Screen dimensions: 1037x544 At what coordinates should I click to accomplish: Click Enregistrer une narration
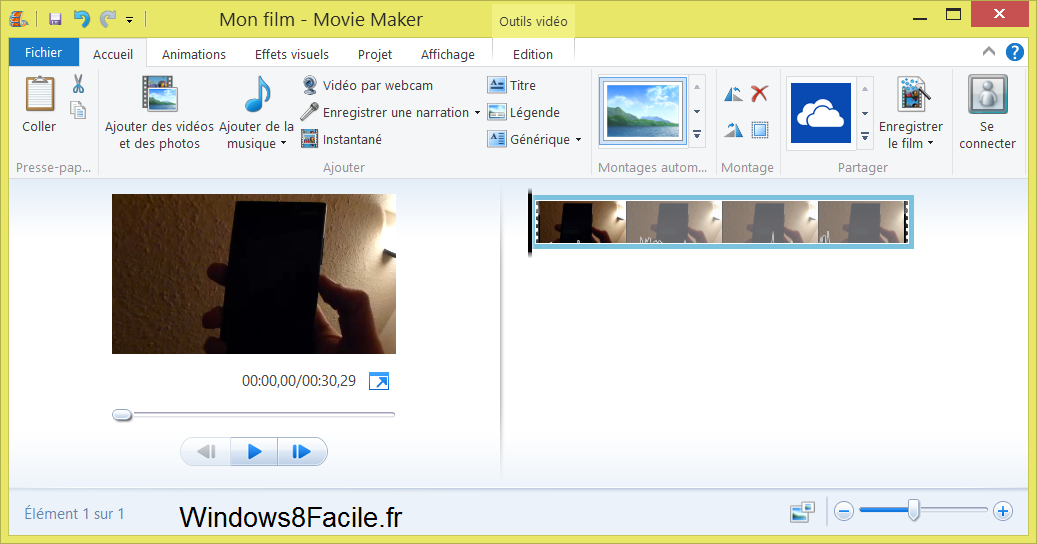(384, 112)
